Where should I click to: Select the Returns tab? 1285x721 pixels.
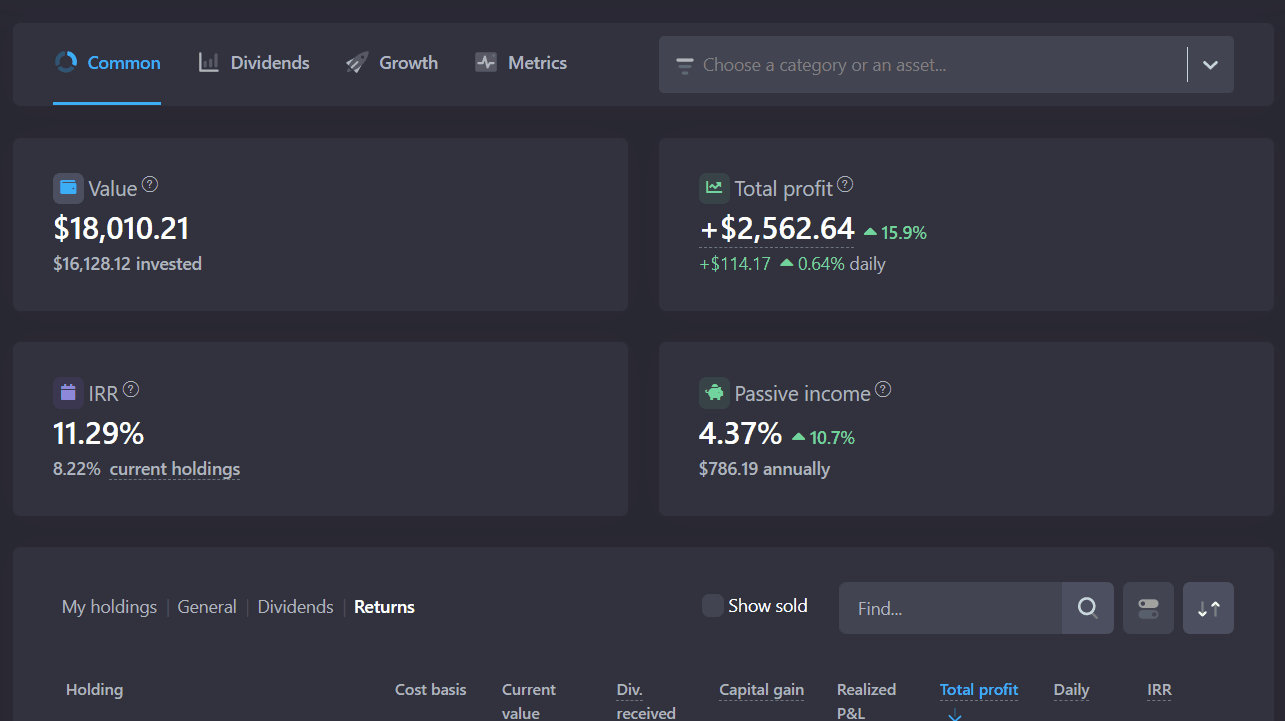384,607
